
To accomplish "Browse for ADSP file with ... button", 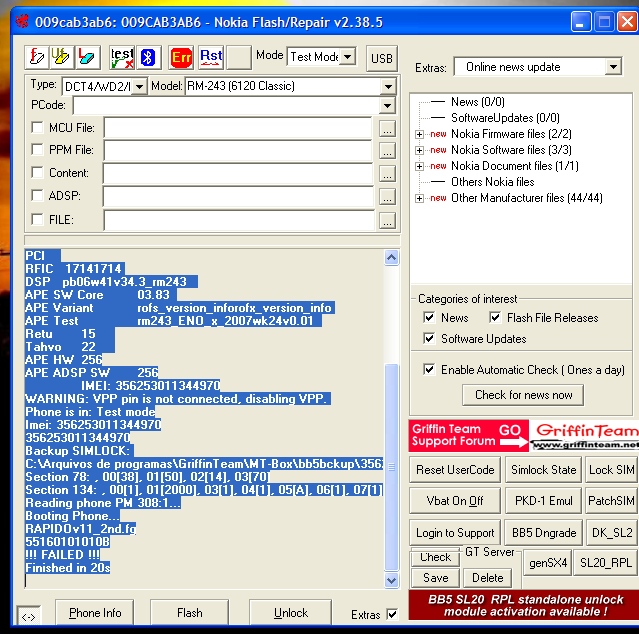I will click(x=387, y=197).
